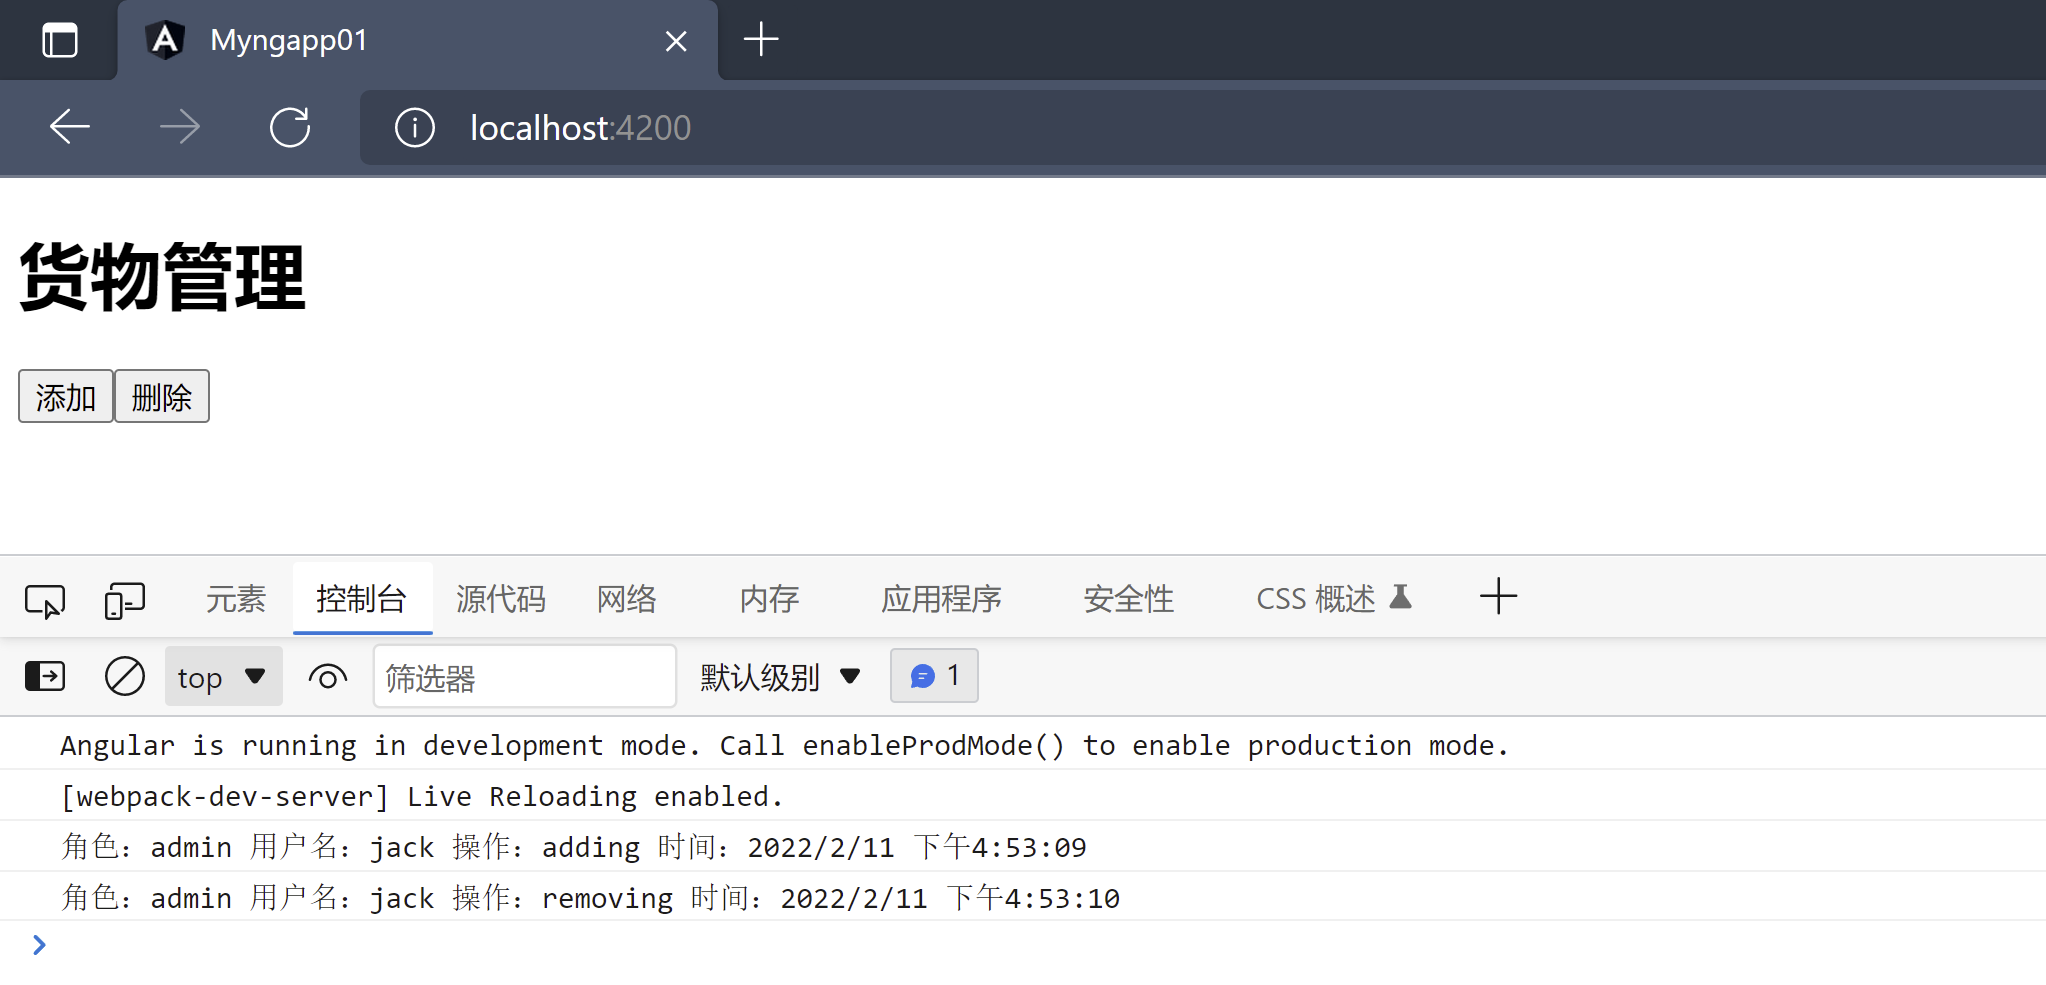Open the 应用程序 tab
Screen dimensions: 2046x985
[942, 599]
